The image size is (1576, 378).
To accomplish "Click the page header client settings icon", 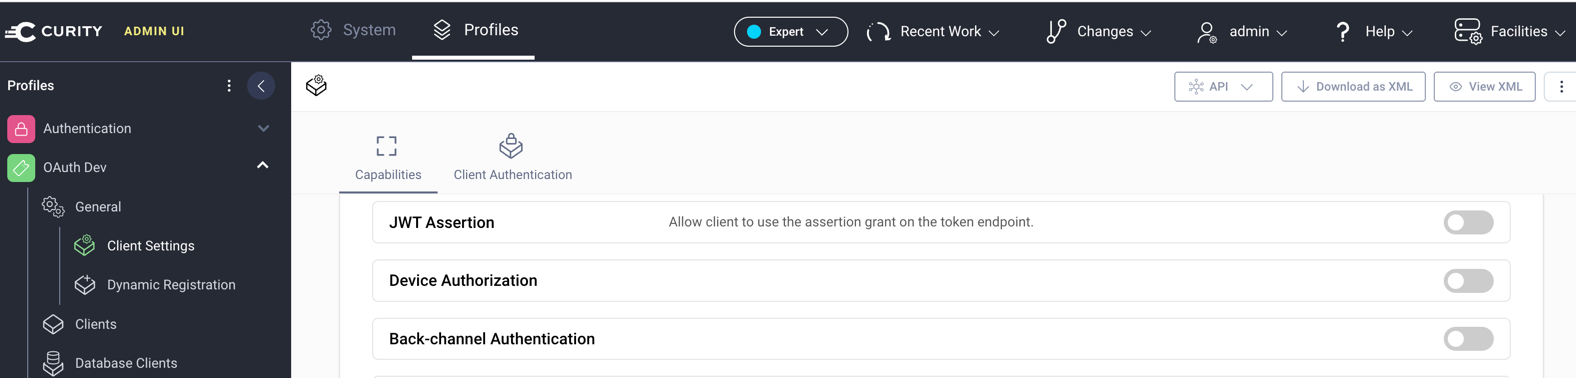I will (317, 86).
